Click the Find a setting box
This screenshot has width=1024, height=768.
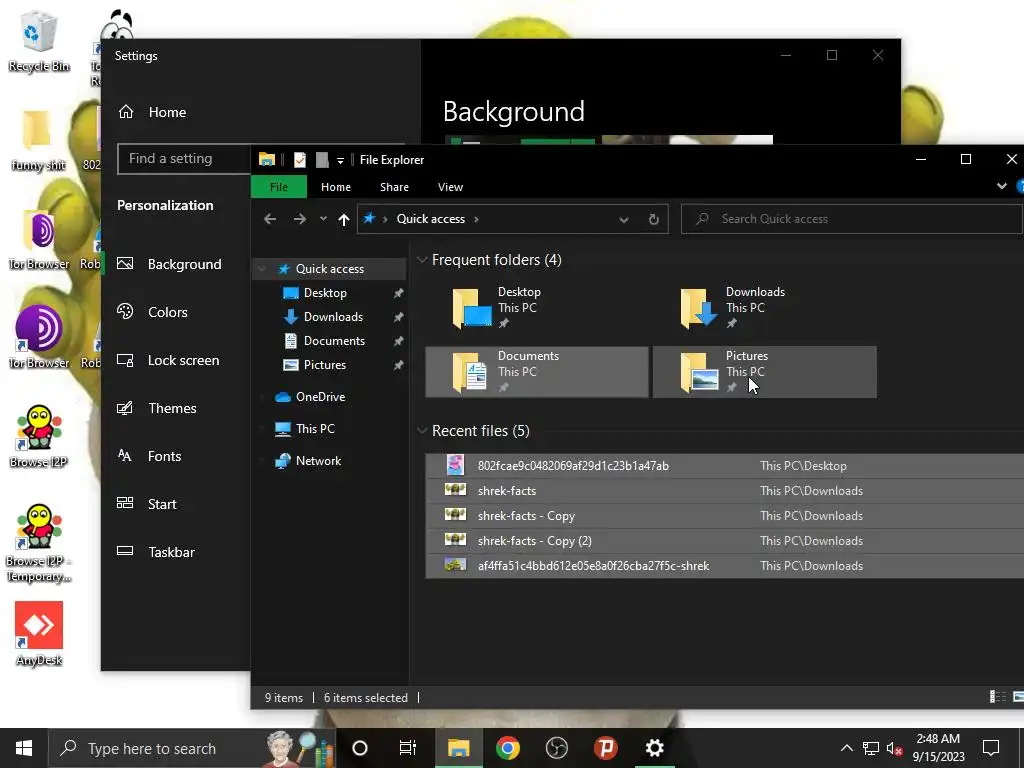coord(185,159)
